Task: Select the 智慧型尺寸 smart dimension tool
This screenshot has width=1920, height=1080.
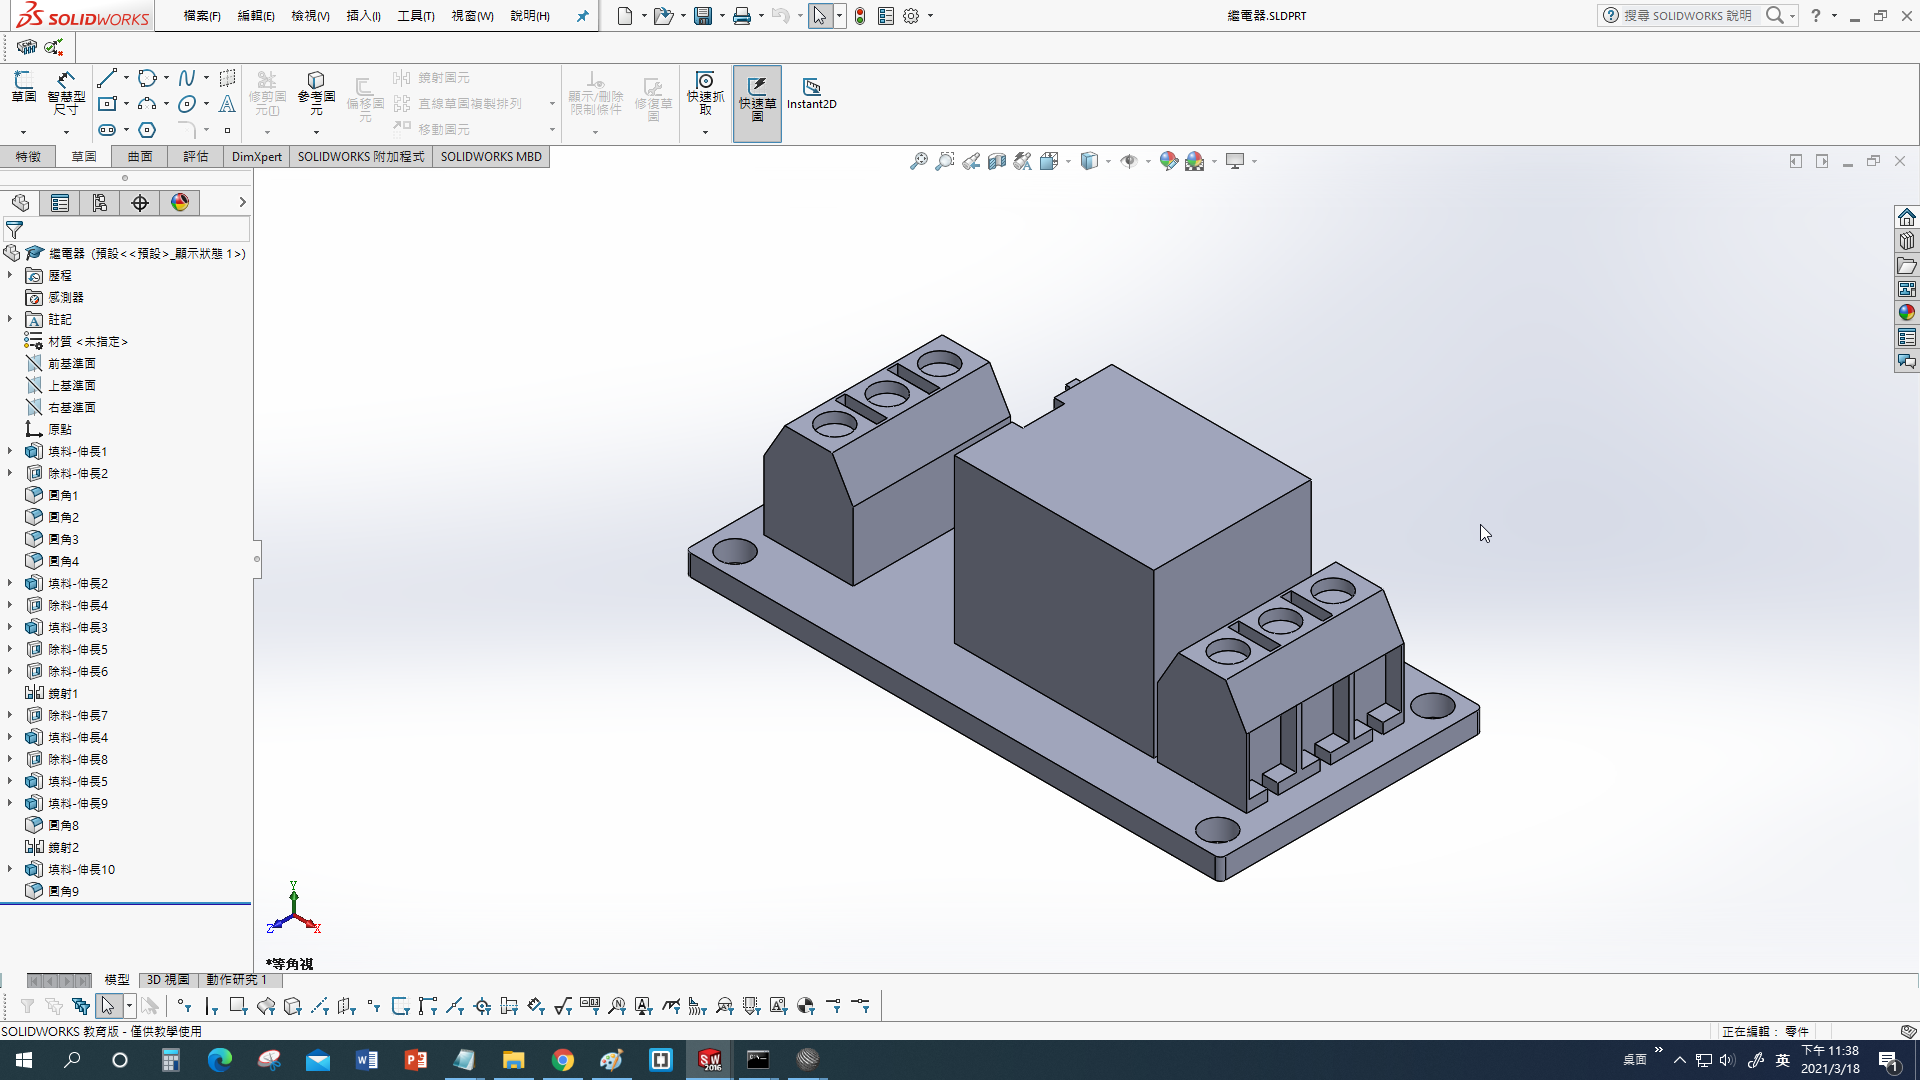Action: [x=66, y=92]
